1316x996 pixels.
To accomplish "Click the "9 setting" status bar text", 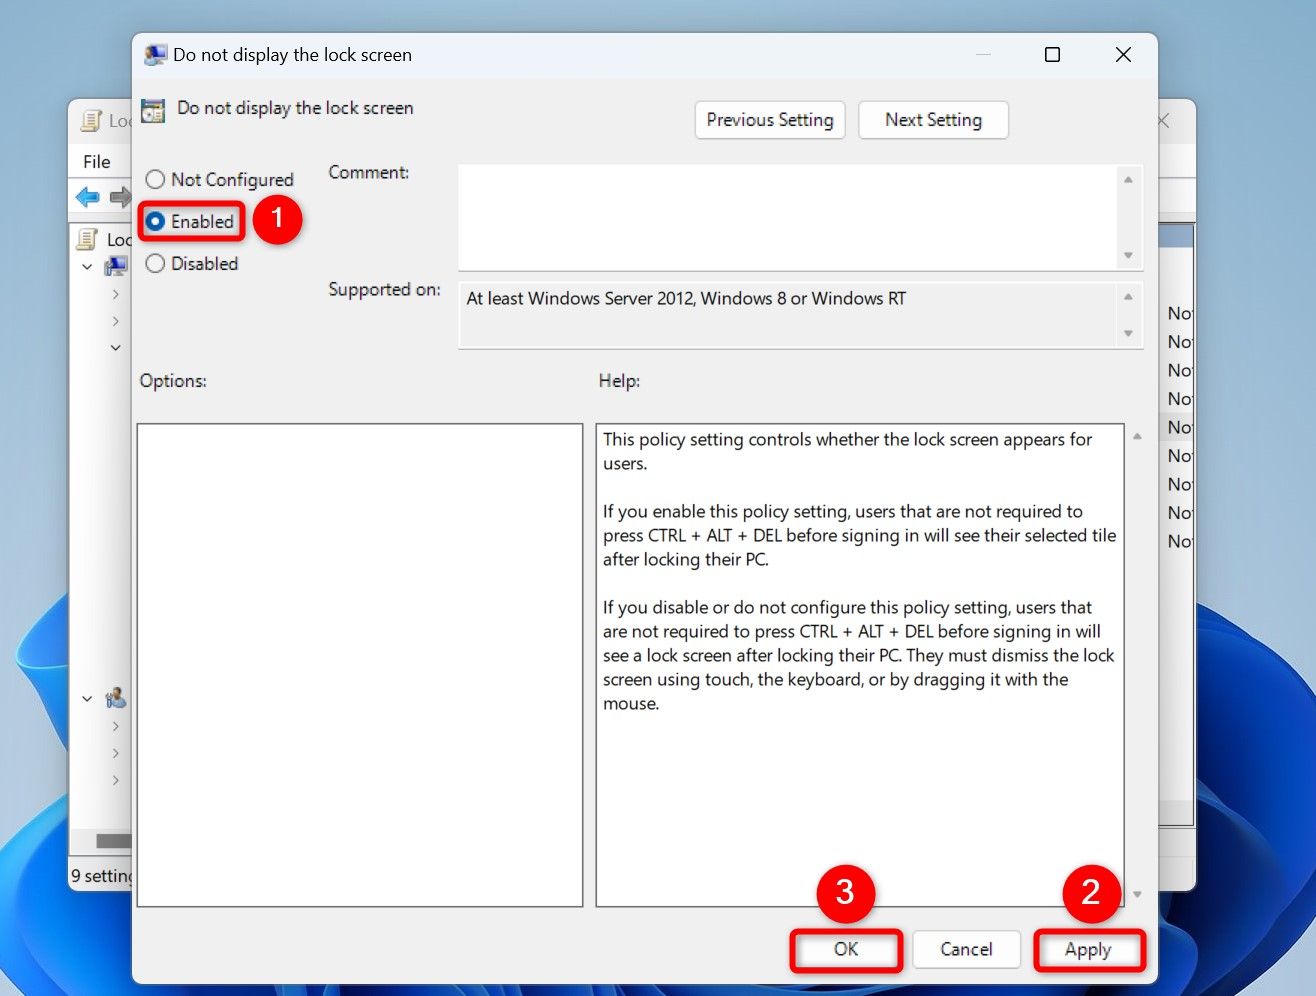I will point(101,876).
